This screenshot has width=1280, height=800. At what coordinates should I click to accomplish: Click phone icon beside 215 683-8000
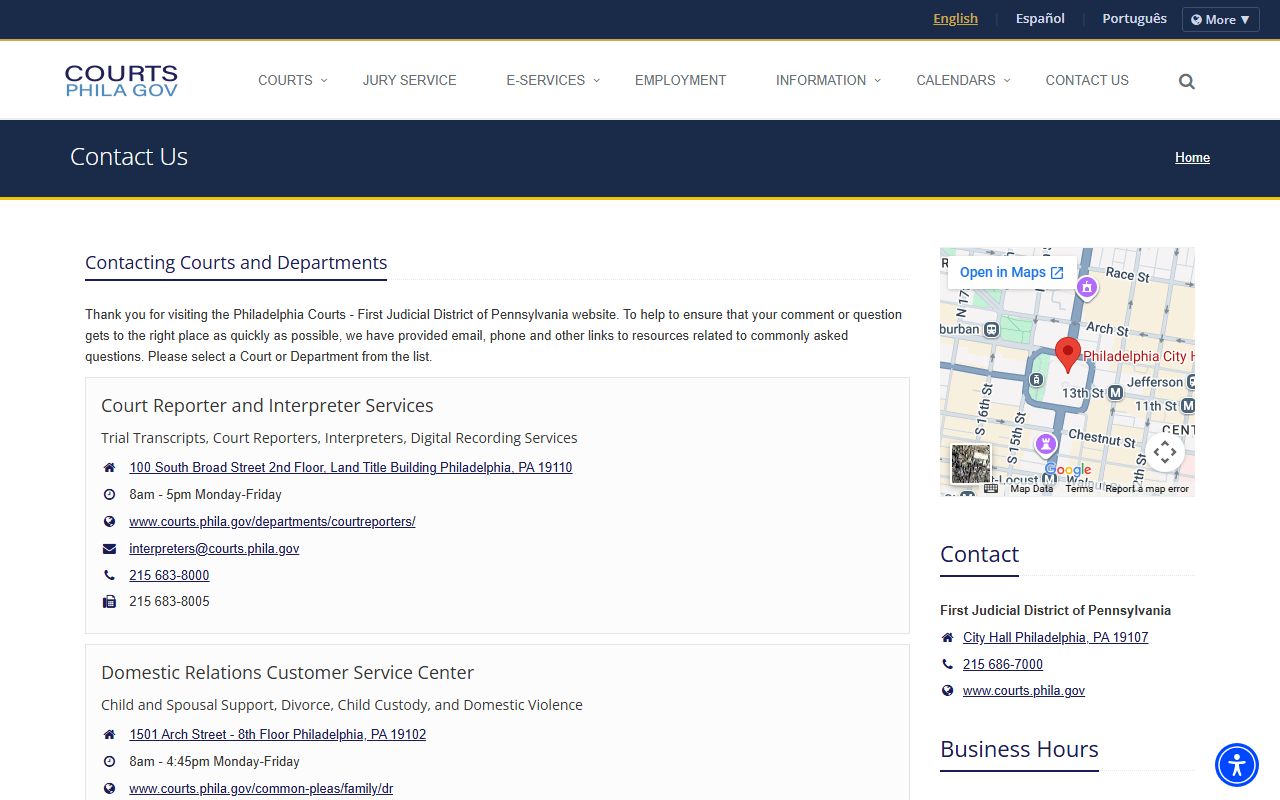coord(110,576)
